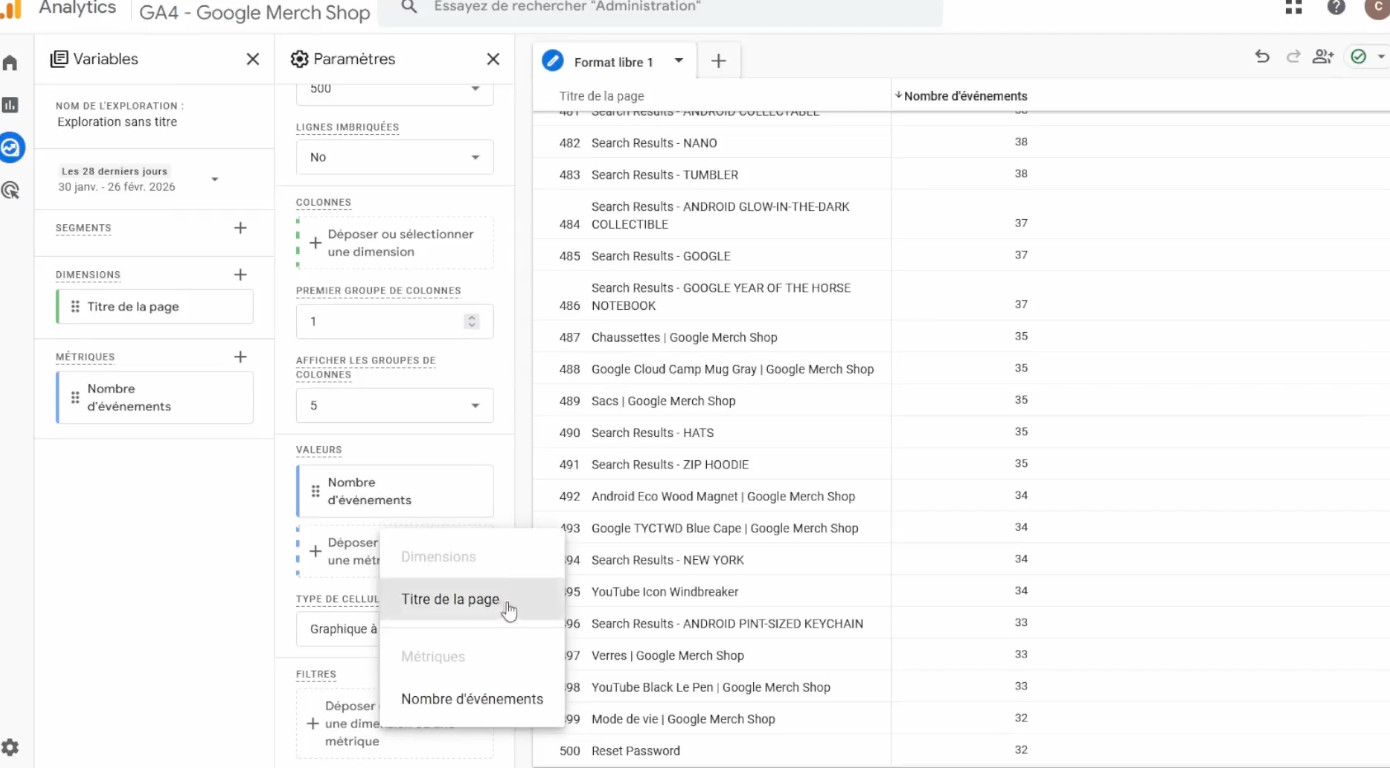
Task: Click the redo arrow icon
Action: 1293,57
